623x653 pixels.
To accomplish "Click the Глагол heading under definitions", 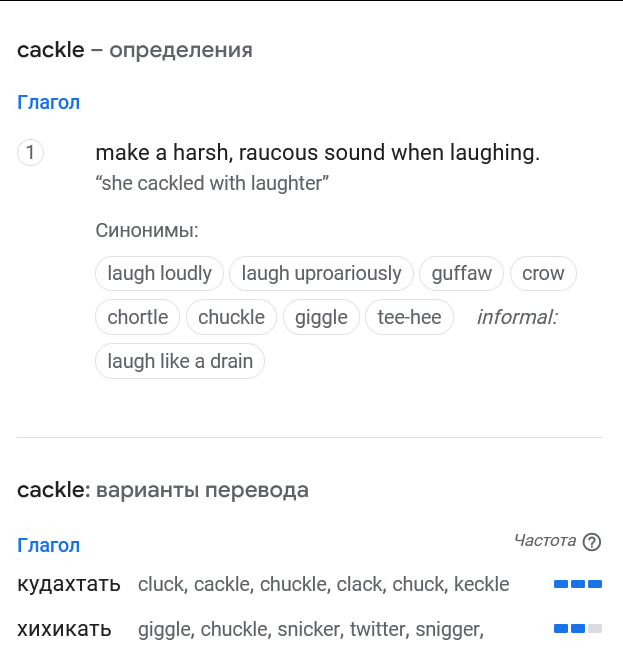I will point(48,102).
